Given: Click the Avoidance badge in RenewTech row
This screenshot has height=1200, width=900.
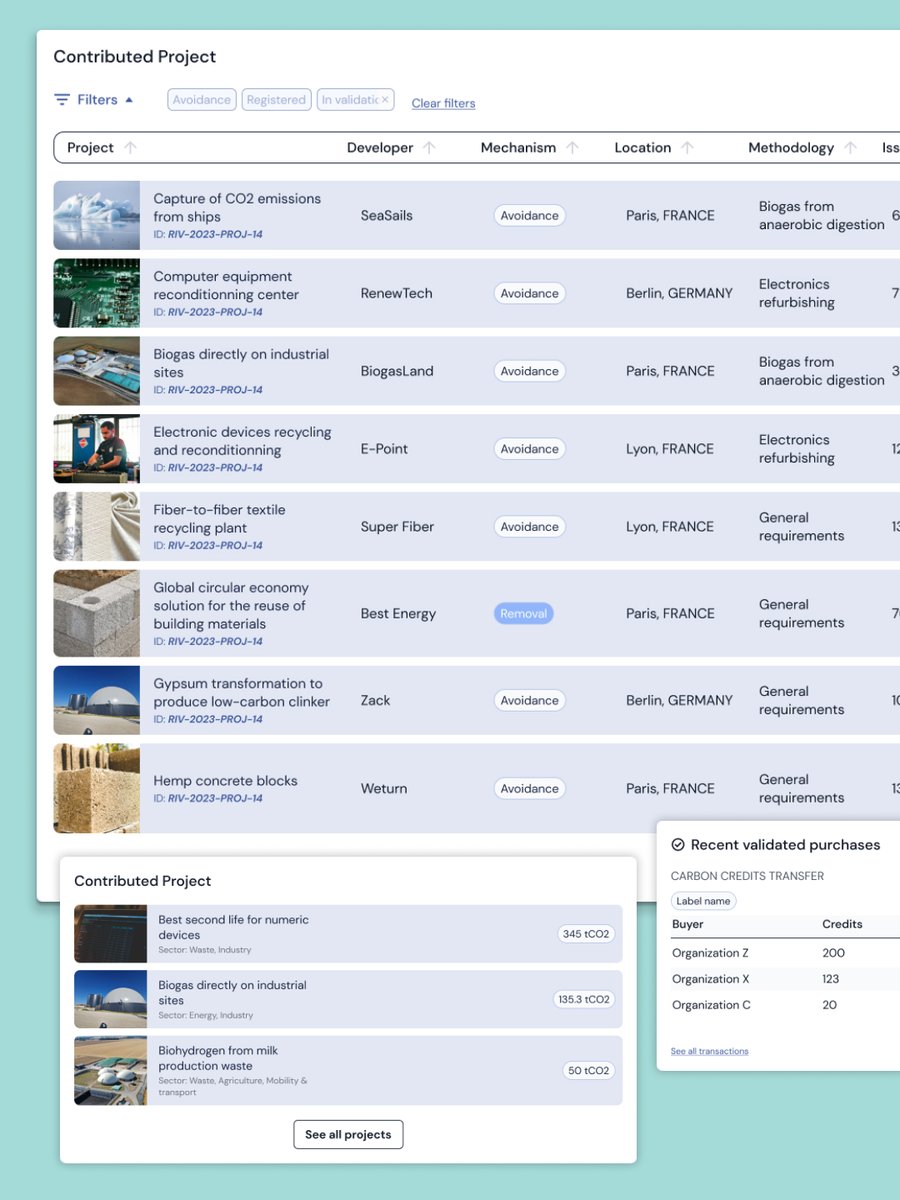Looking at the screenshot, I should coord(530,293).
